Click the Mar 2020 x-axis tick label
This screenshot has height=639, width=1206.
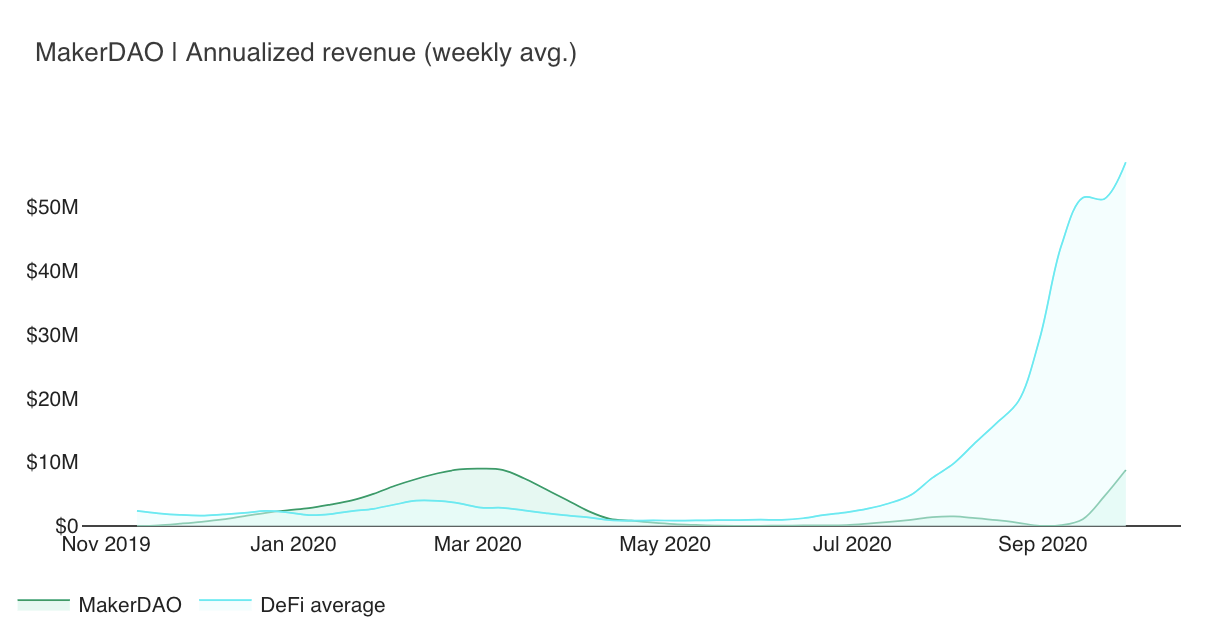point(478,545)
